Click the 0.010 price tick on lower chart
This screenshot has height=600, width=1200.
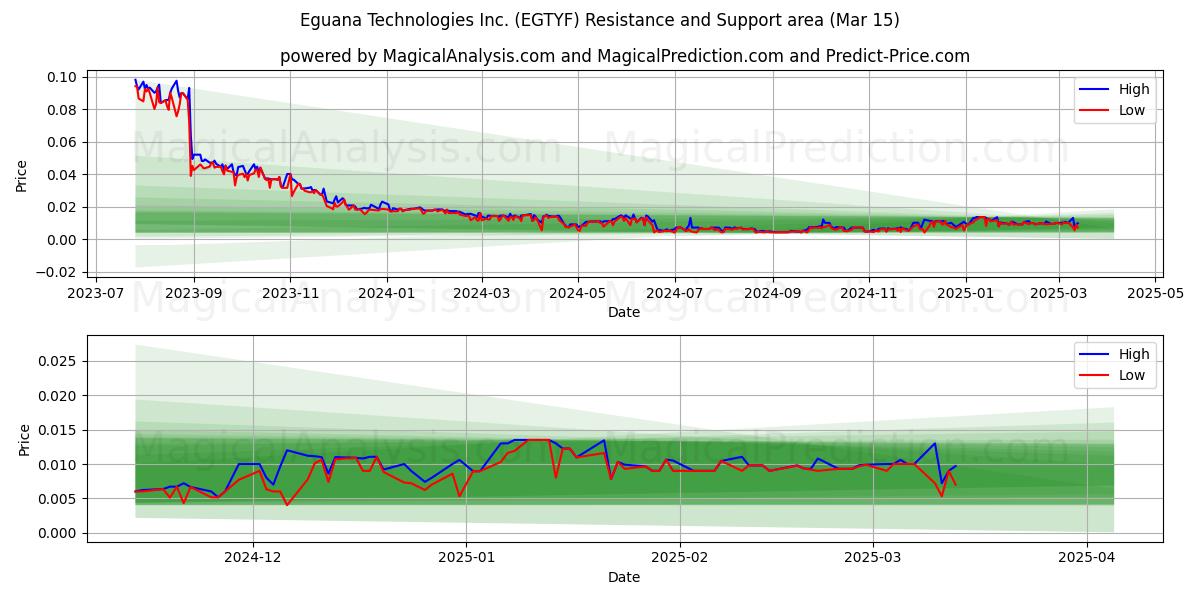tap(58, 465)
